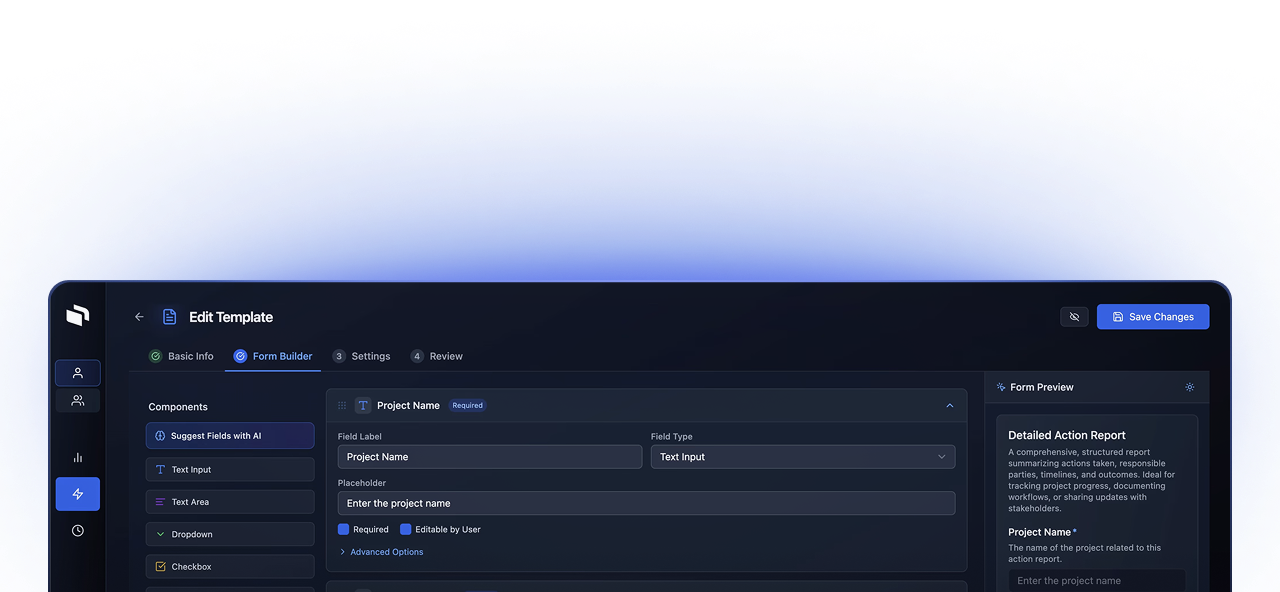Screen dimensions: 1280x592
Task: Open the single-user profile sidebar icon
Action: pos(78,373)
